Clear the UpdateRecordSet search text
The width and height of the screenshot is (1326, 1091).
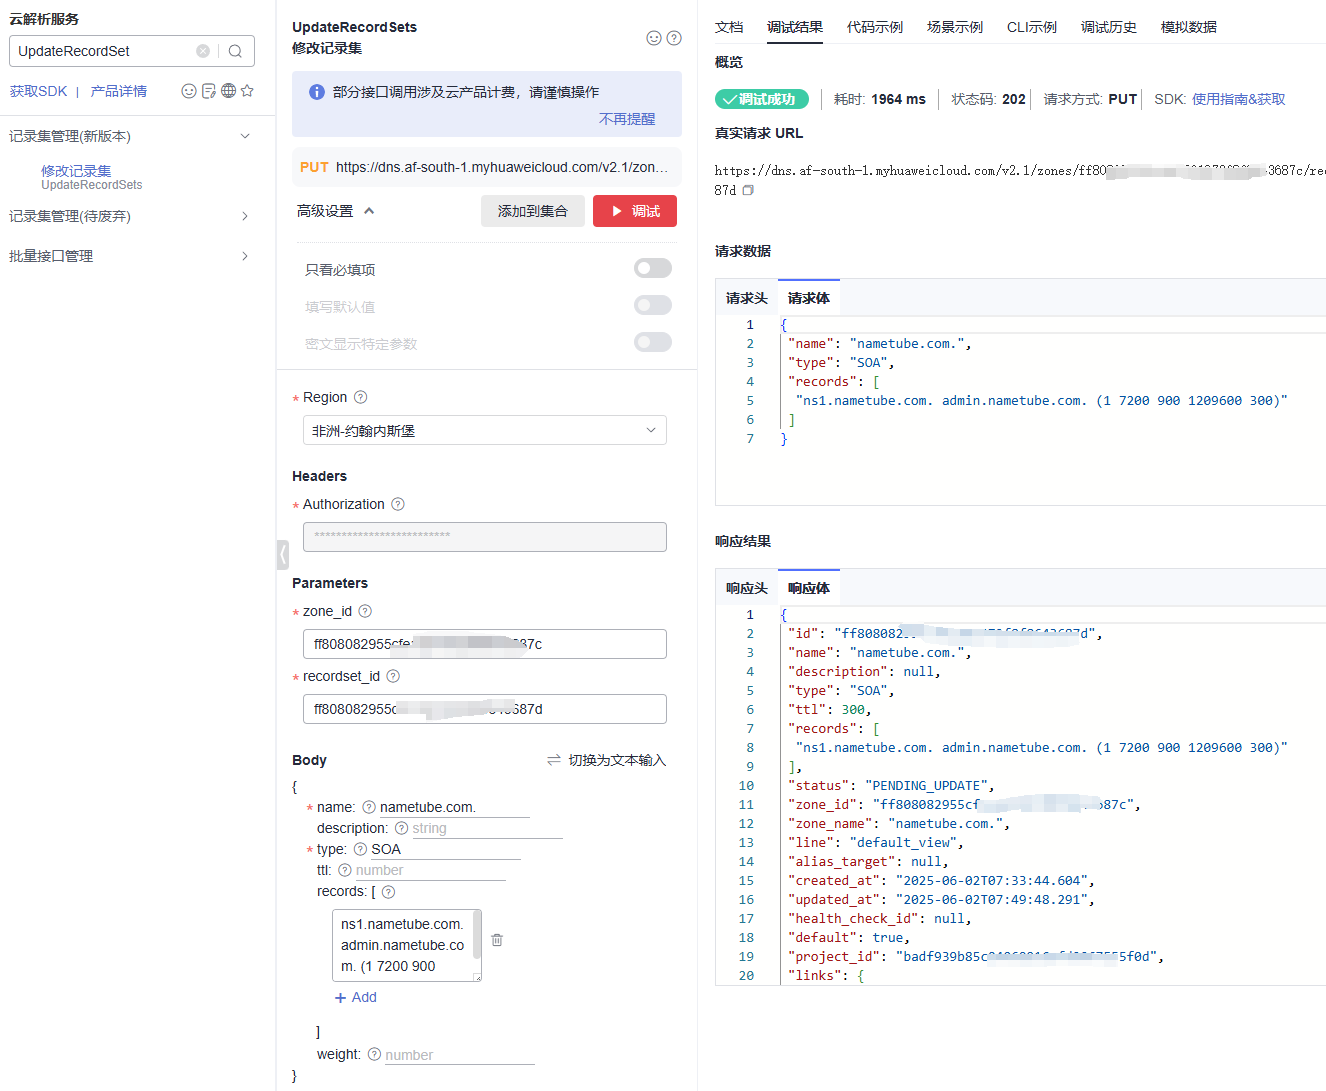[203, 51]
